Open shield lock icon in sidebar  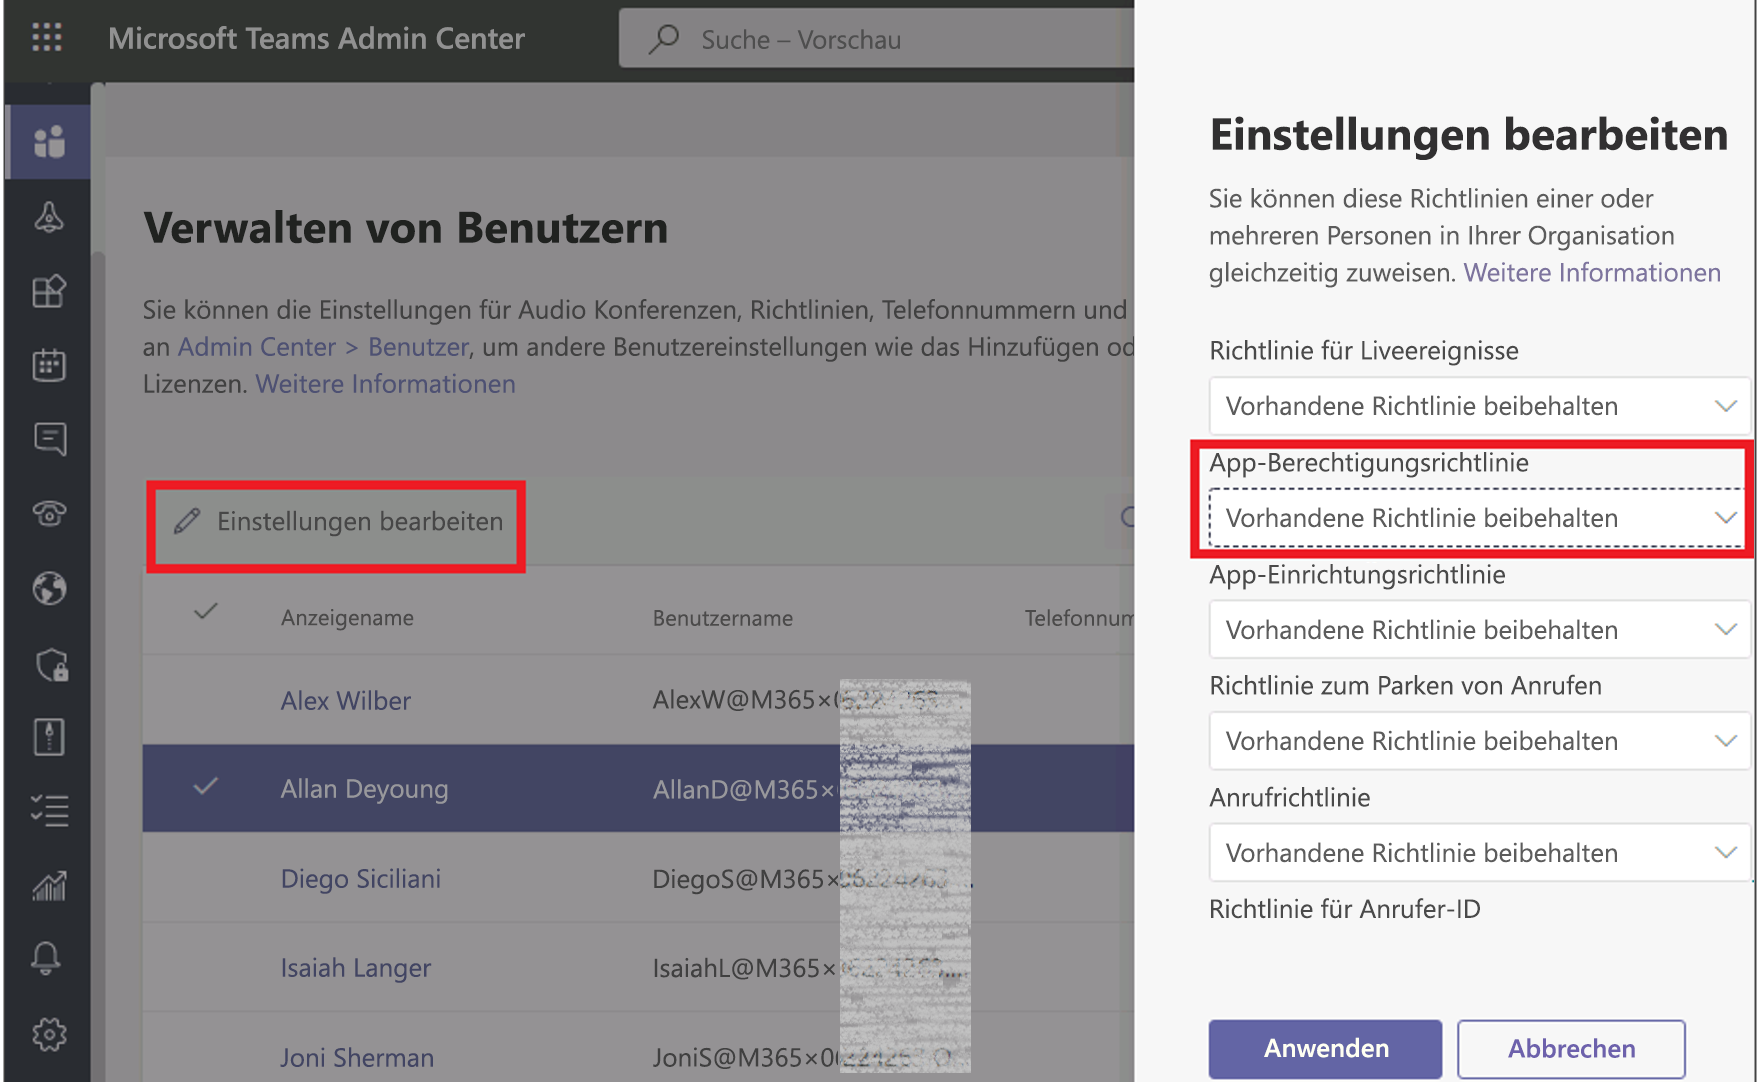pos(51,664)
